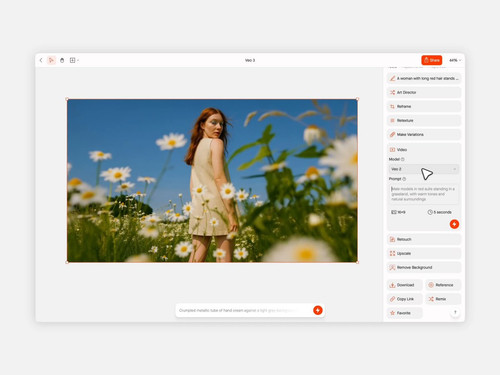This screenshot has width=500, height=375.
Task: Click the orange generate button in prompt bar
Action: [x=318, y=310]
